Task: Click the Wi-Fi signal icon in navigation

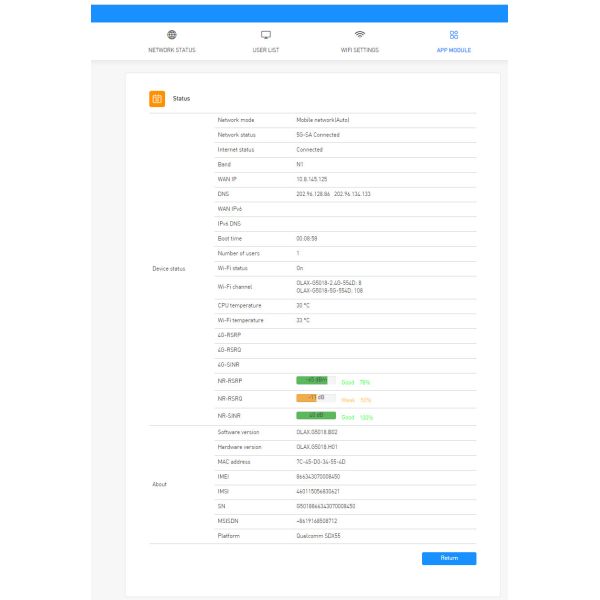Action: pos(360,35)
